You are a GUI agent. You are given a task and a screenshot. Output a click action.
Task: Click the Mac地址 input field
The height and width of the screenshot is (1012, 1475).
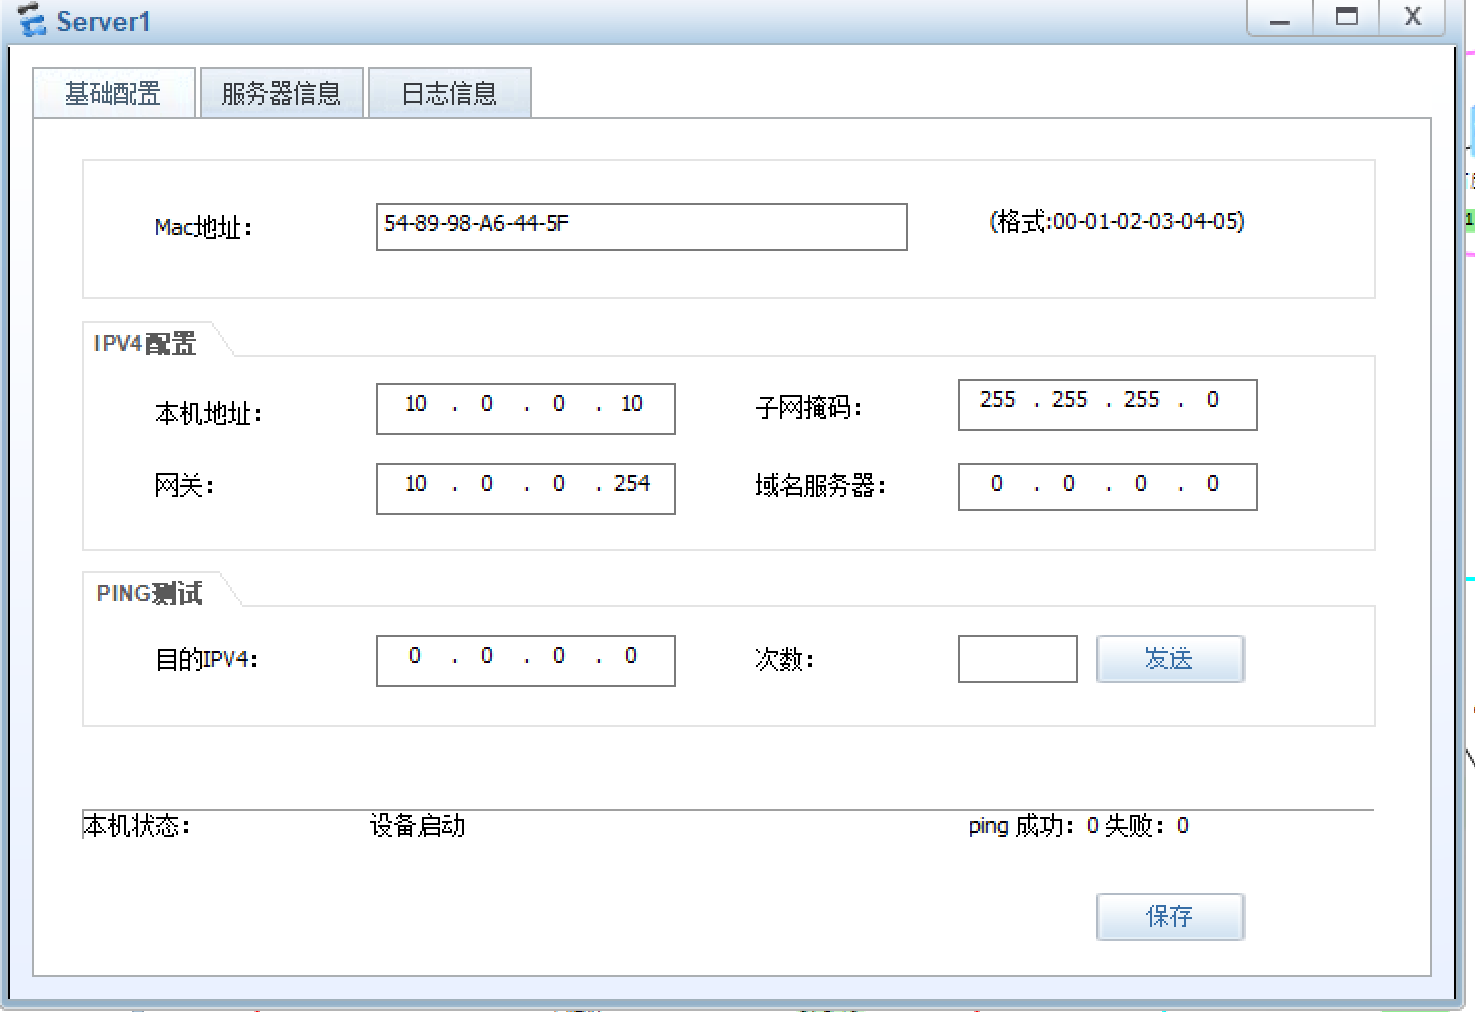(x=642, y=227)
